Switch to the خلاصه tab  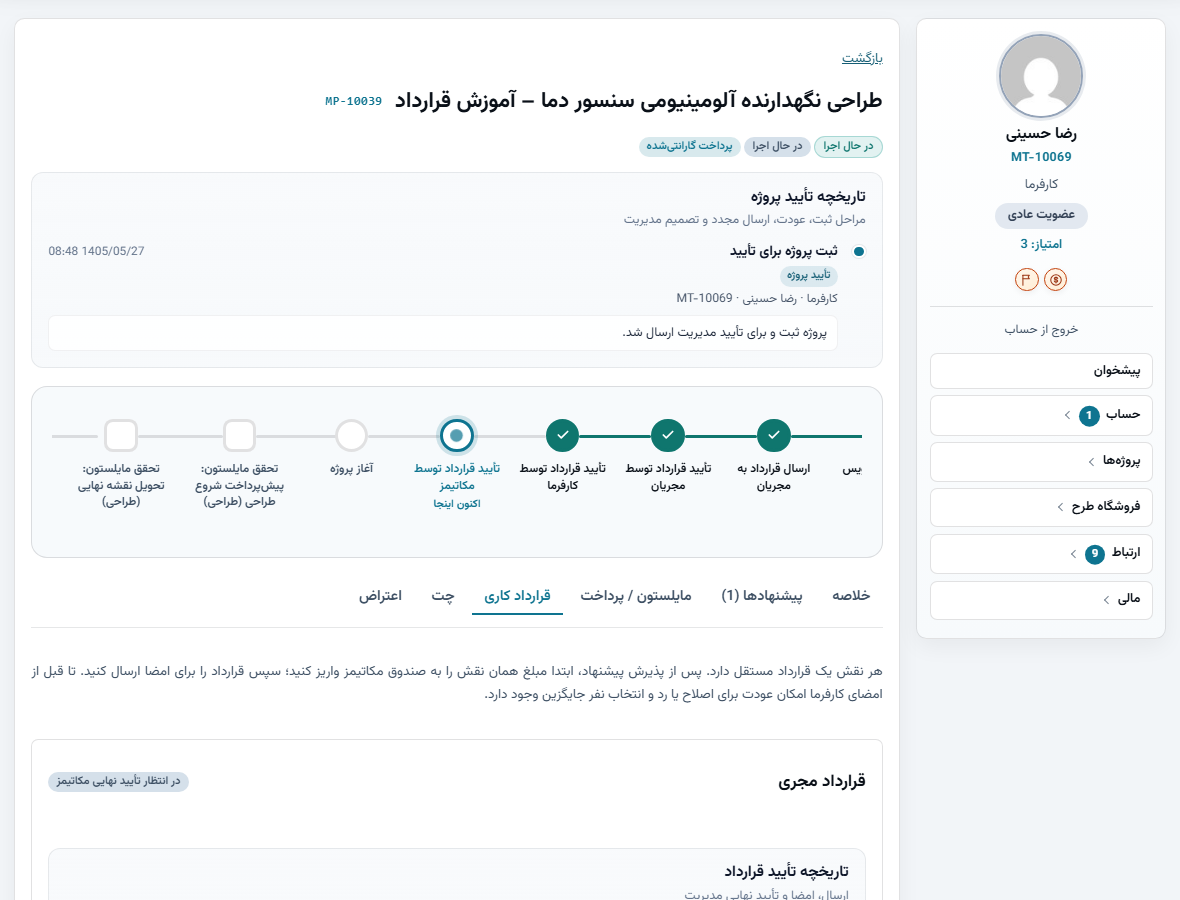[x=850, y=596]
